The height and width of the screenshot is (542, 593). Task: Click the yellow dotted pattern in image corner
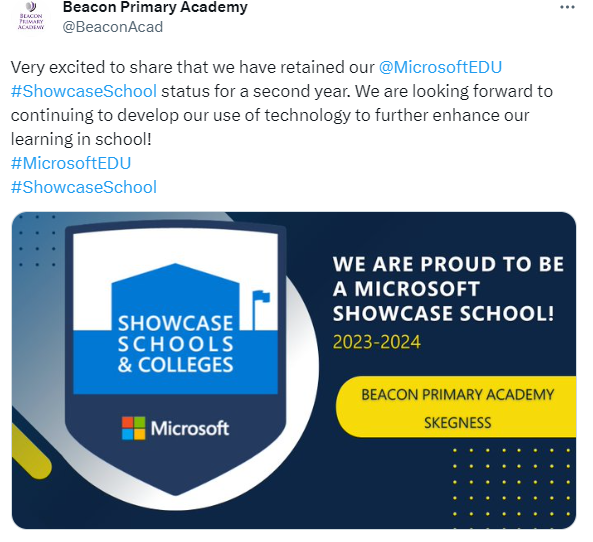pos(512,482)
